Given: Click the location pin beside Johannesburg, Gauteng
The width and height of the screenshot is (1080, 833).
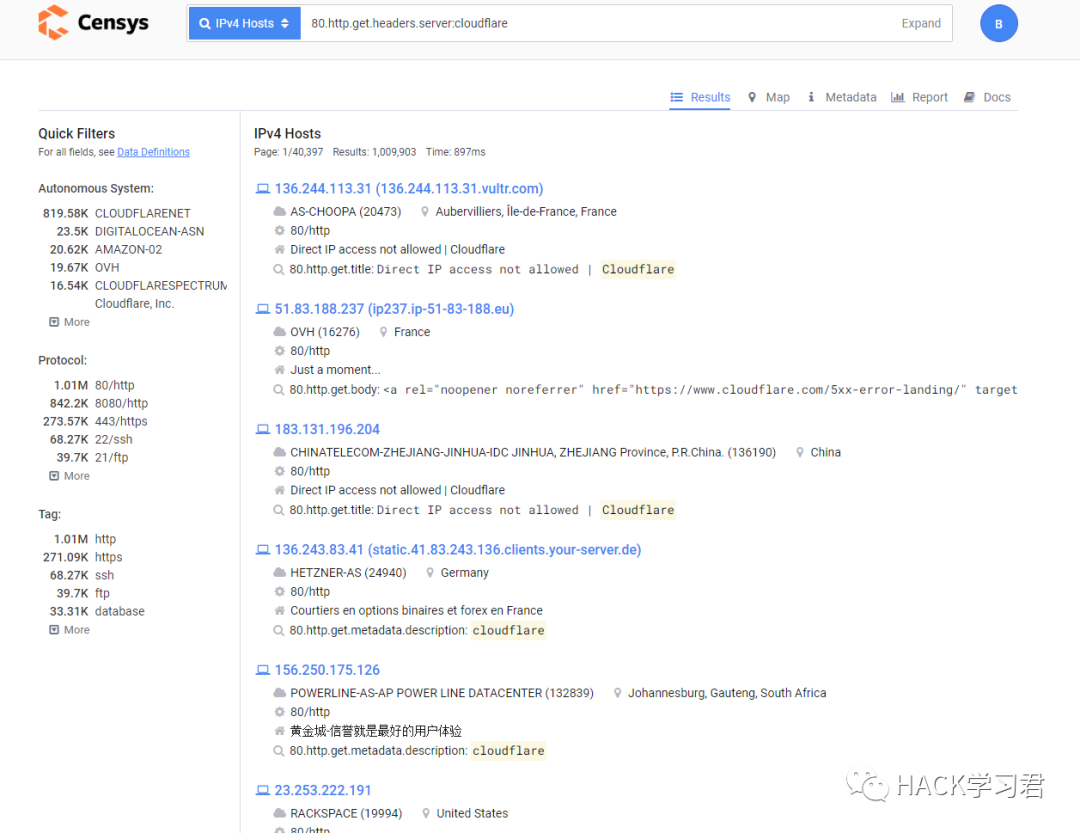Looking at the screenshot, I should coord(618,693).
